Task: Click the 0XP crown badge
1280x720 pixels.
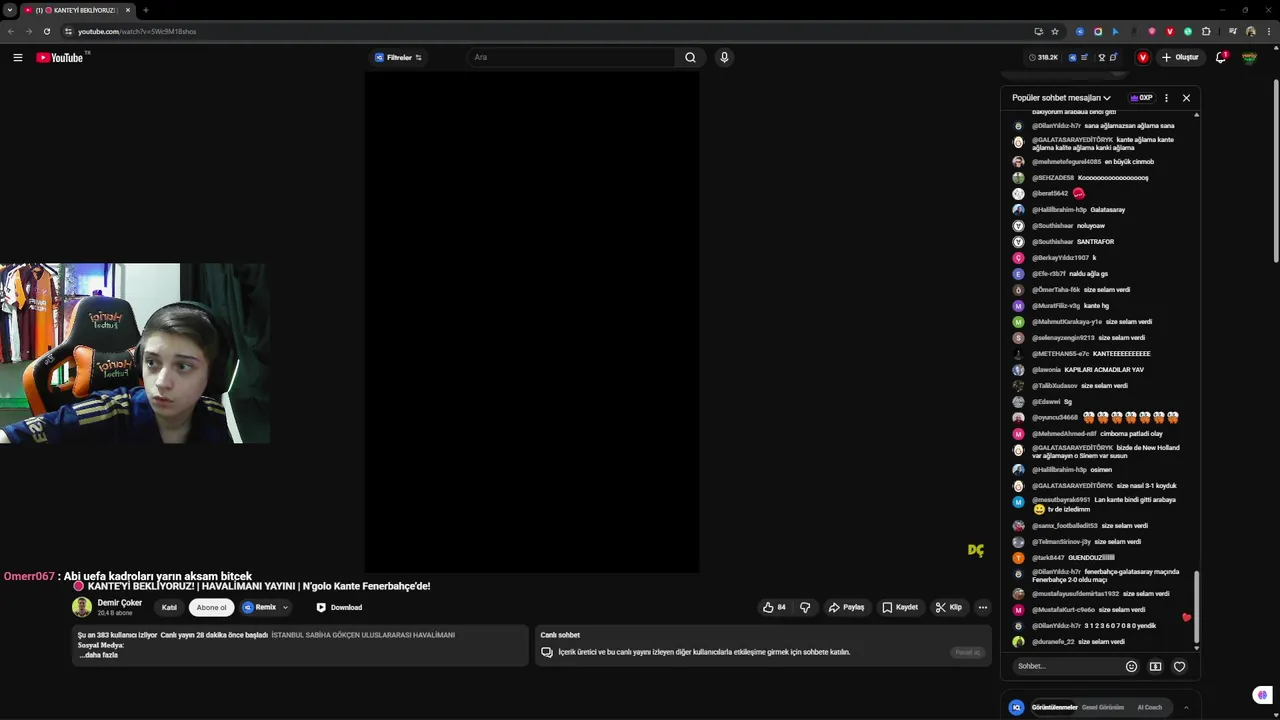Action: (1141, 98)
